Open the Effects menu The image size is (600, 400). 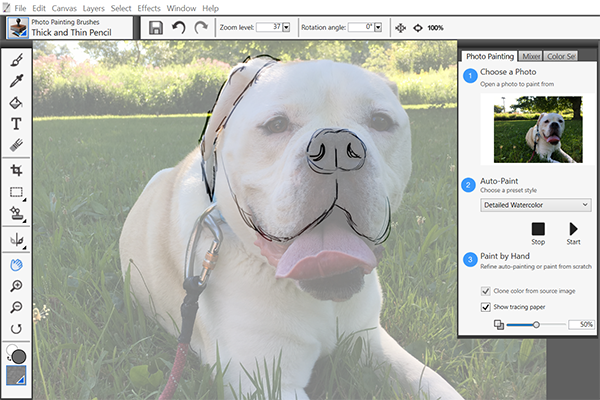coord(149,8)
